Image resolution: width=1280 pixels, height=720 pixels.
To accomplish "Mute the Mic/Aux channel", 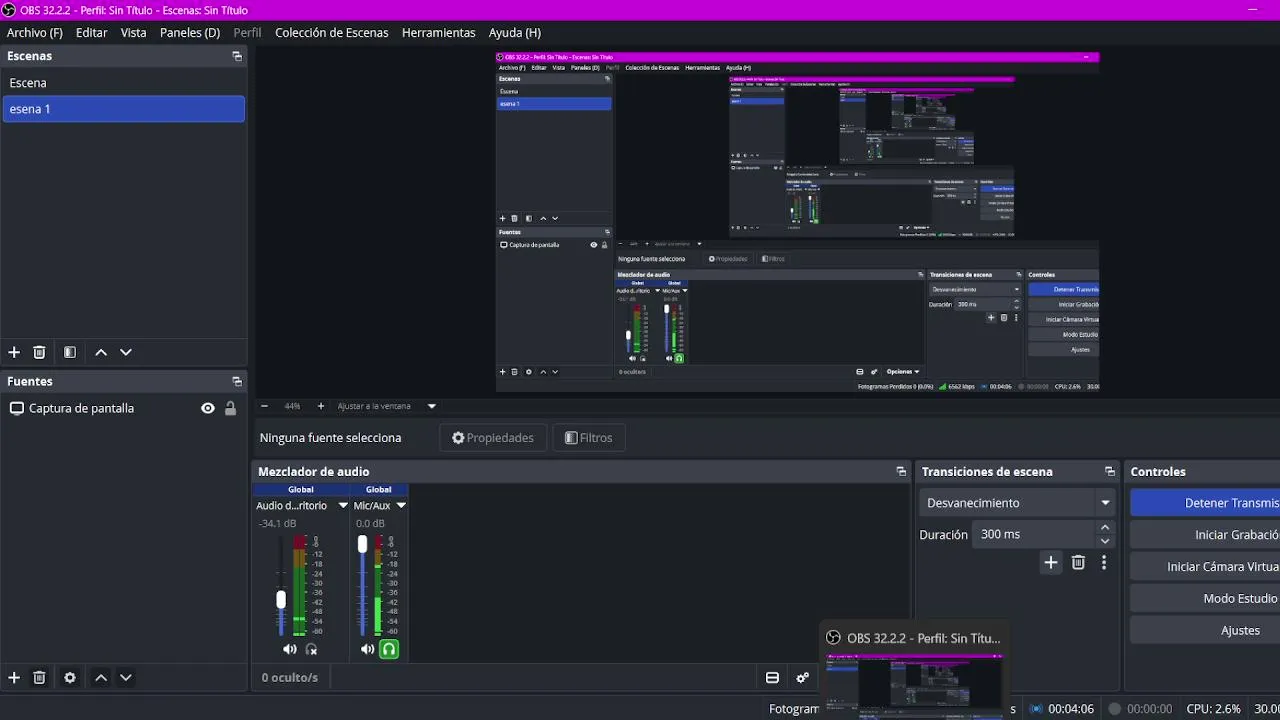I will [367, 649].
